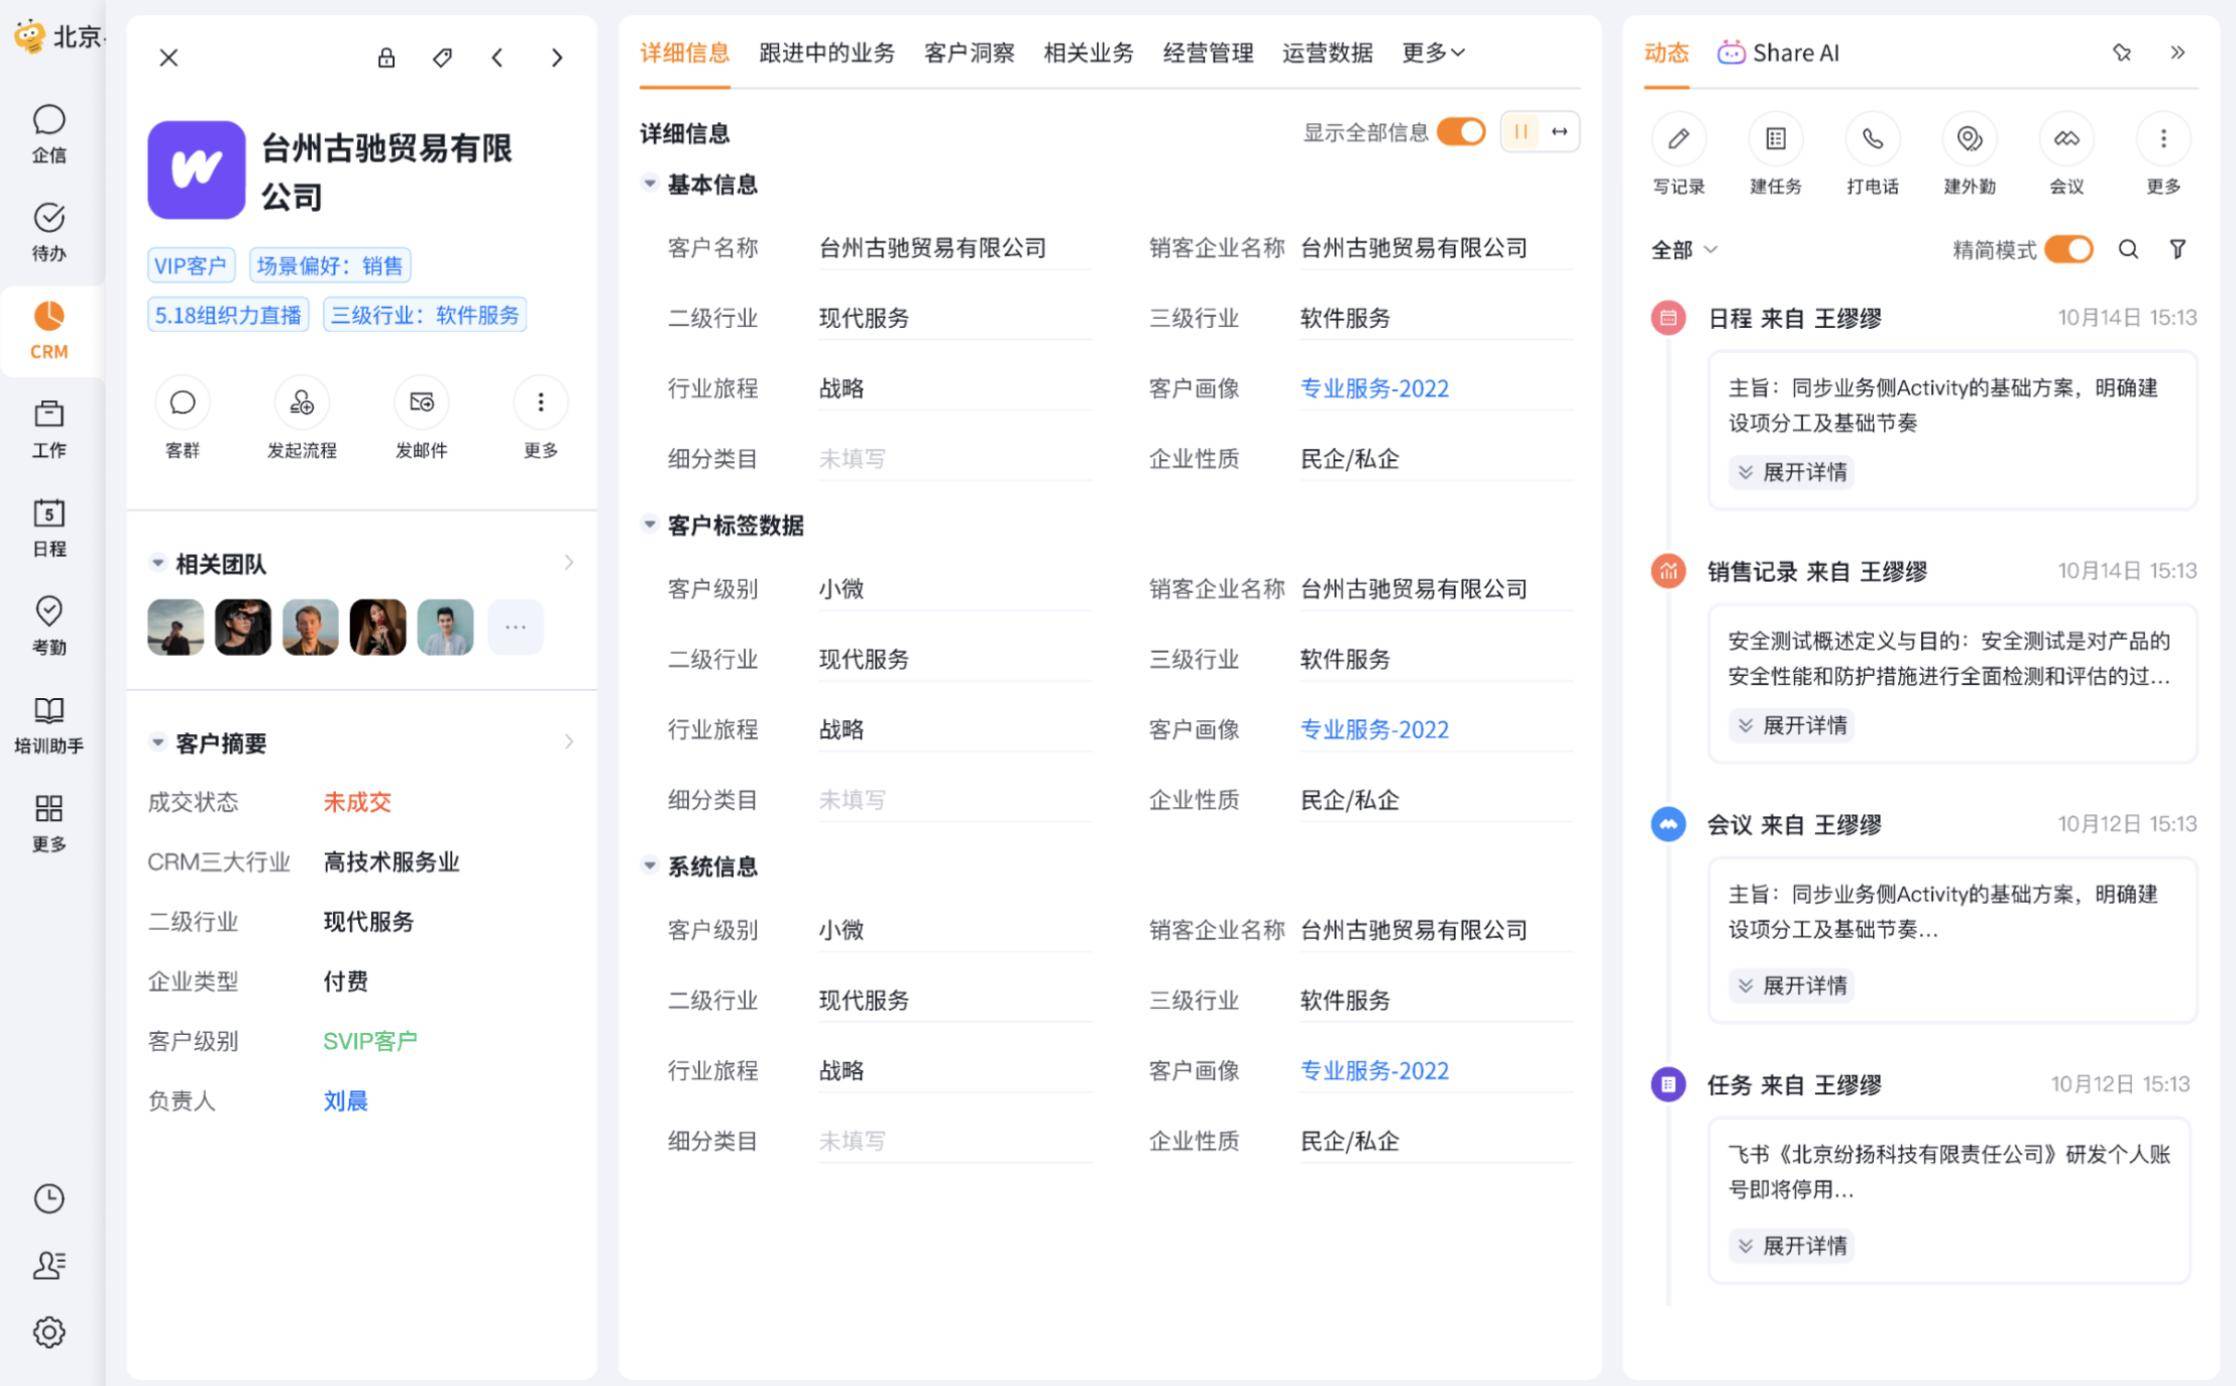
Task: Collapse the 基本信息 section
Action: coord(650,184)
